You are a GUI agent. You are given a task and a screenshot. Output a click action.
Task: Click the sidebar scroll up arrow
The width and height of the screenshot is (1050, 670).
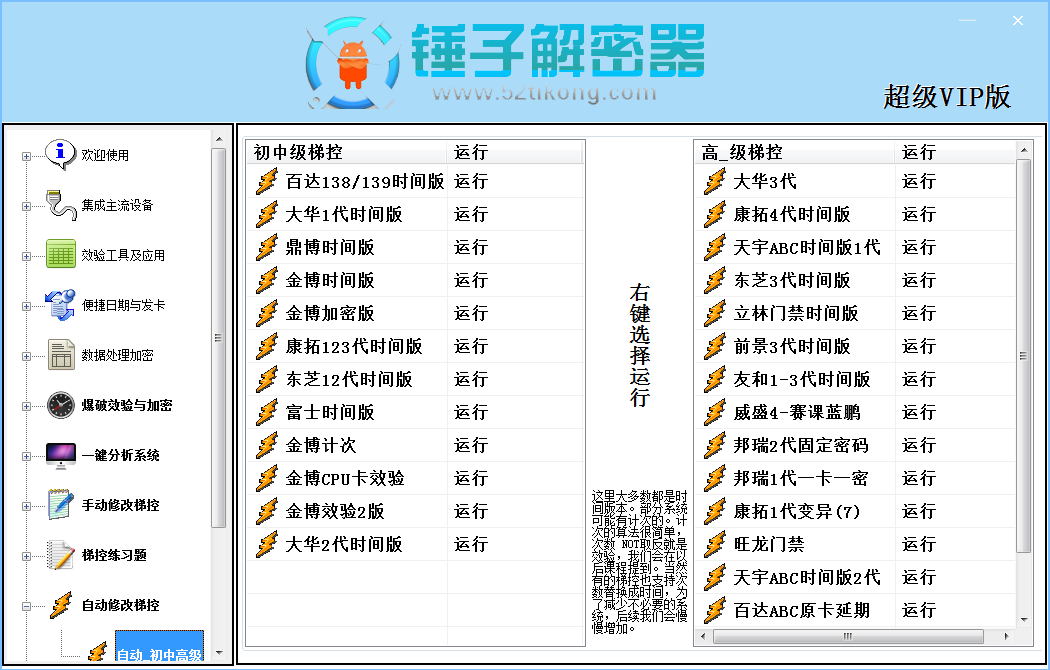click(218, 139)
